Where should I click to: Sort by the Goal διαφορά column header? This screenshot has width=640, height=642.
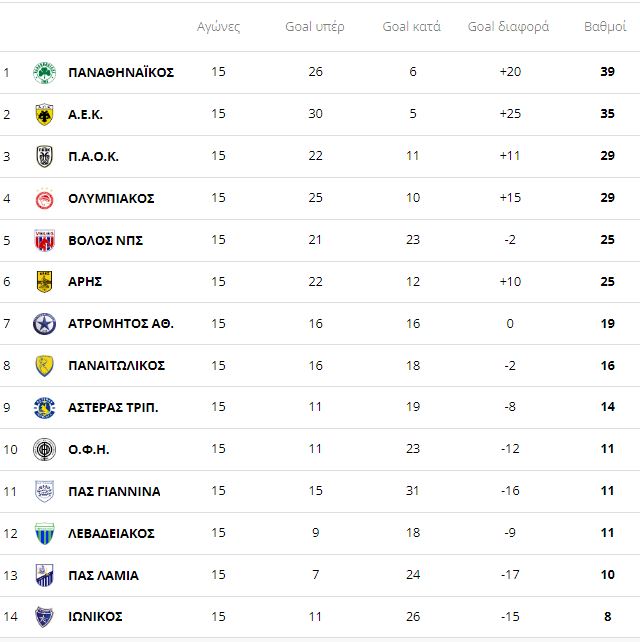click(508, 27)
